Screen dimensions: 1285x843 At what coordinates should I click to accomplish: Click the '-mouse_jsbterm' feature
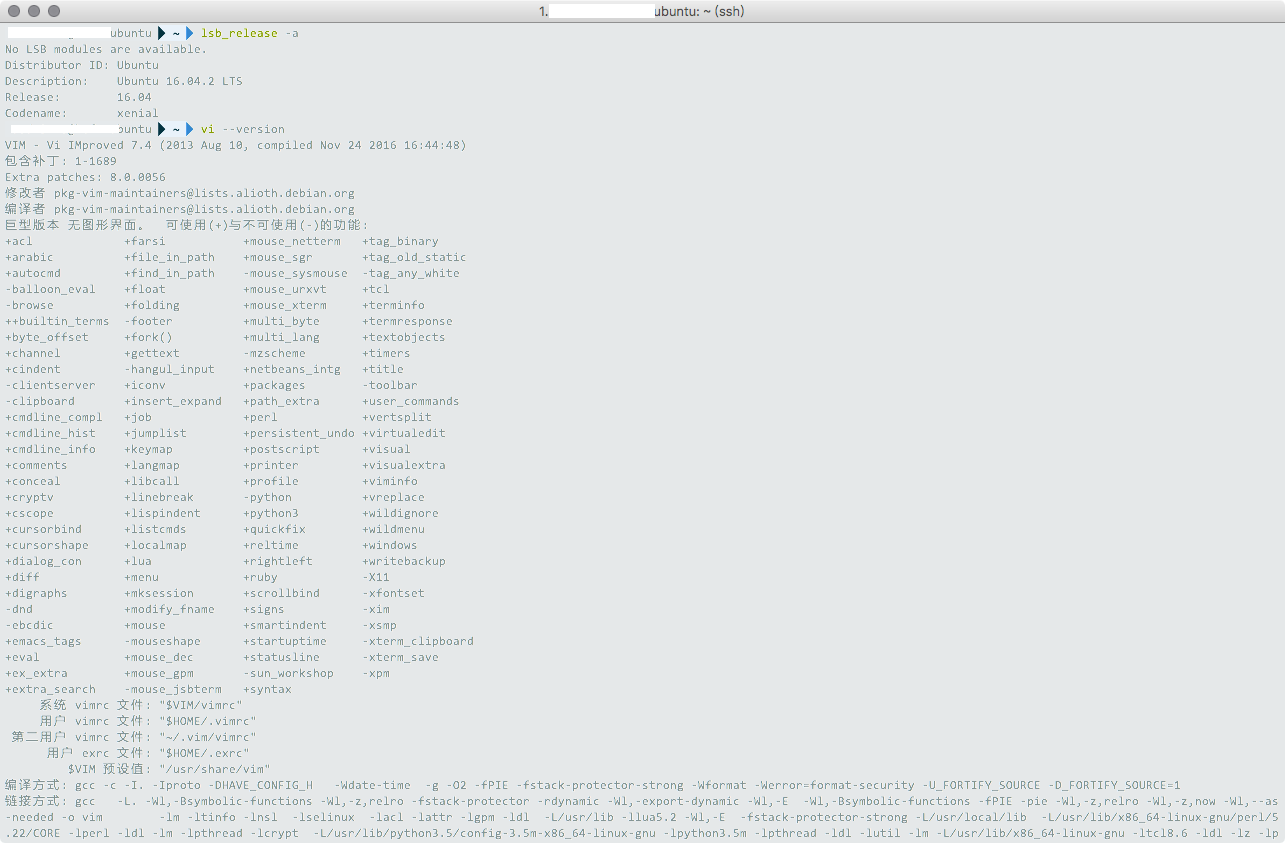click(173, 689)
